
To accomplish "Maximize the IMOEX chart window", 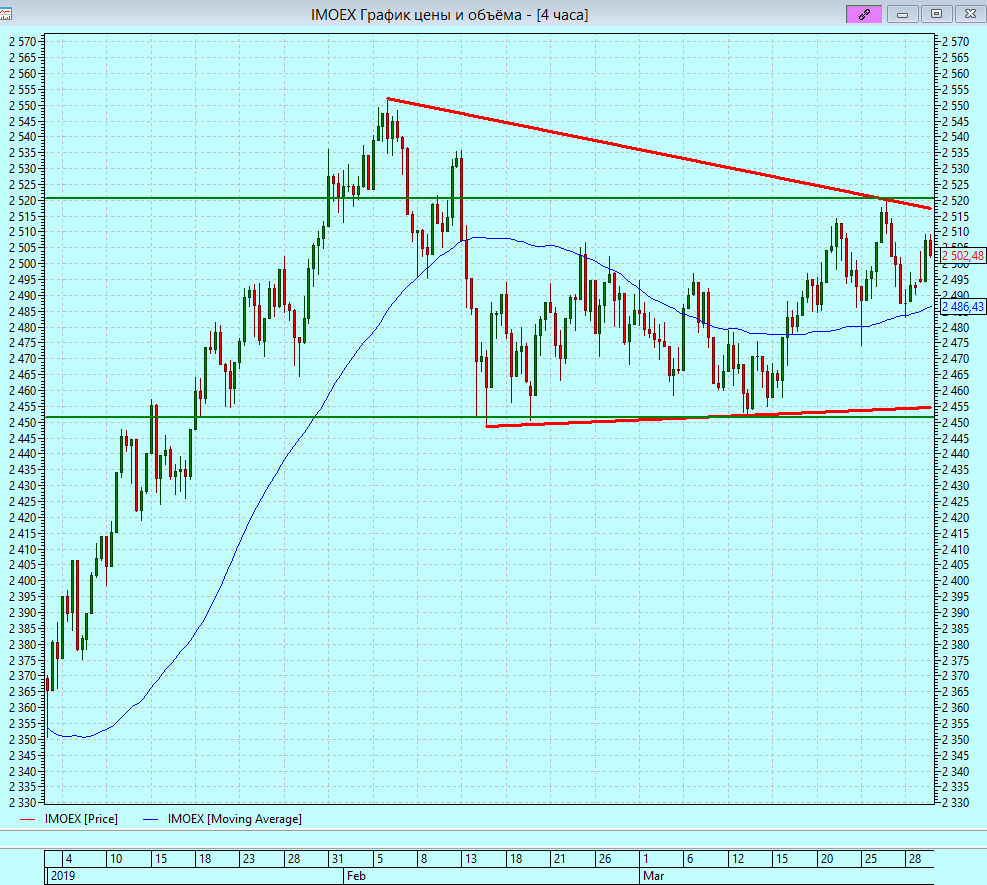I will 937,14.
